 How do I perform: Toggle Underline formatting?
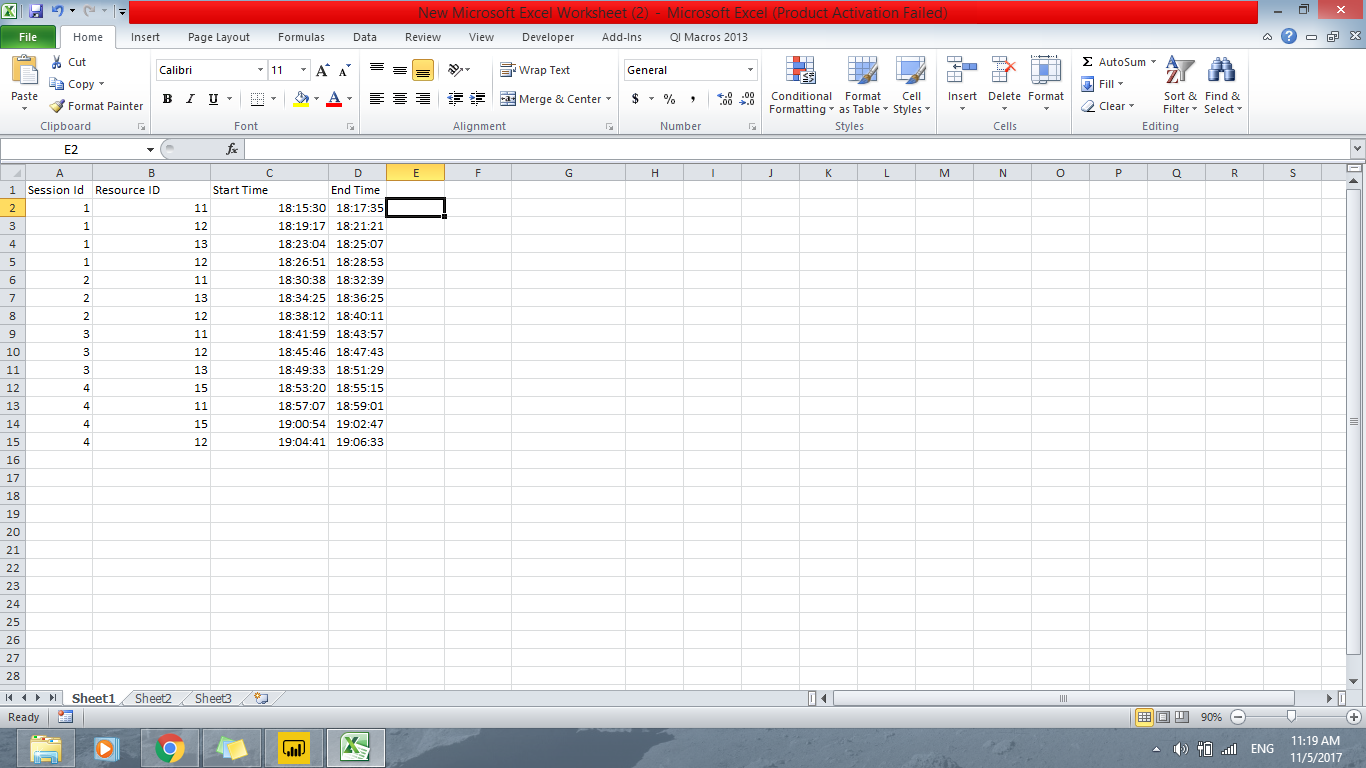pyautogui.click(x=213, y=99)
